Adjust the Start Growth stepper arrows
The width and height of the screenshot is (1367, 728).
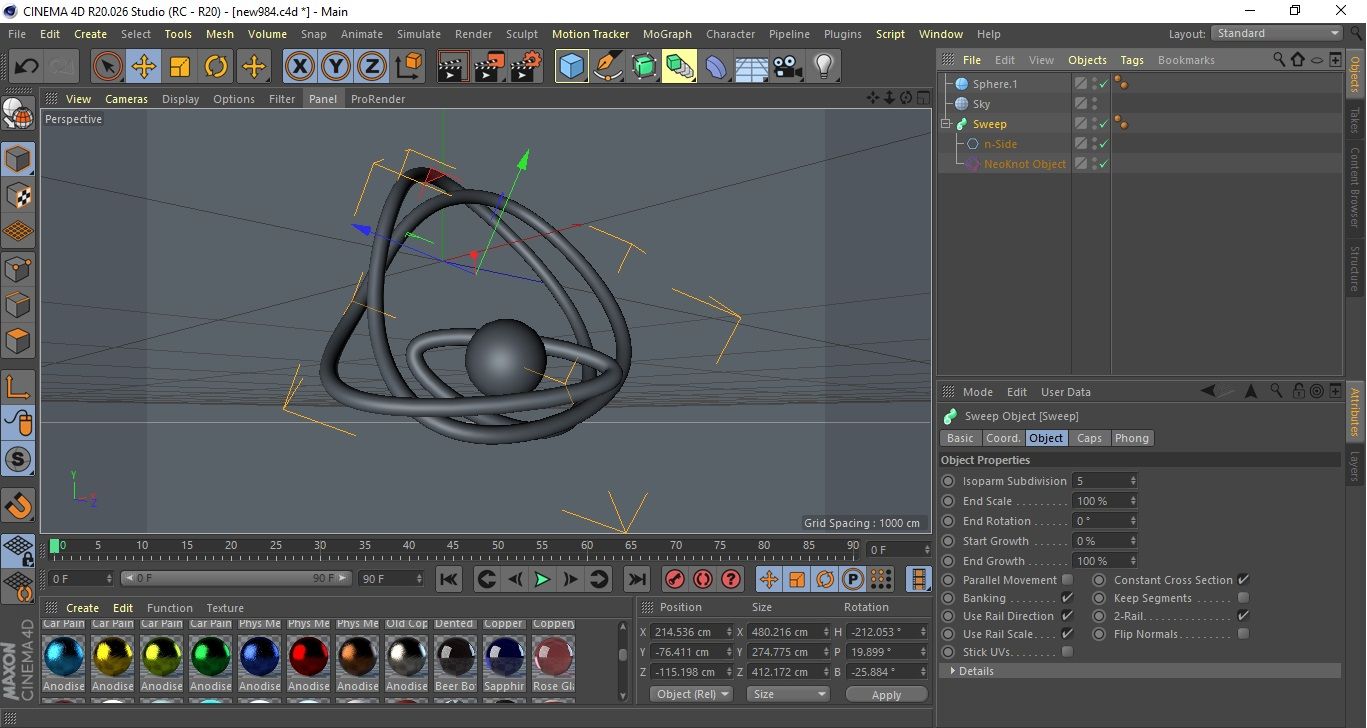click(x=1133, y=541)
